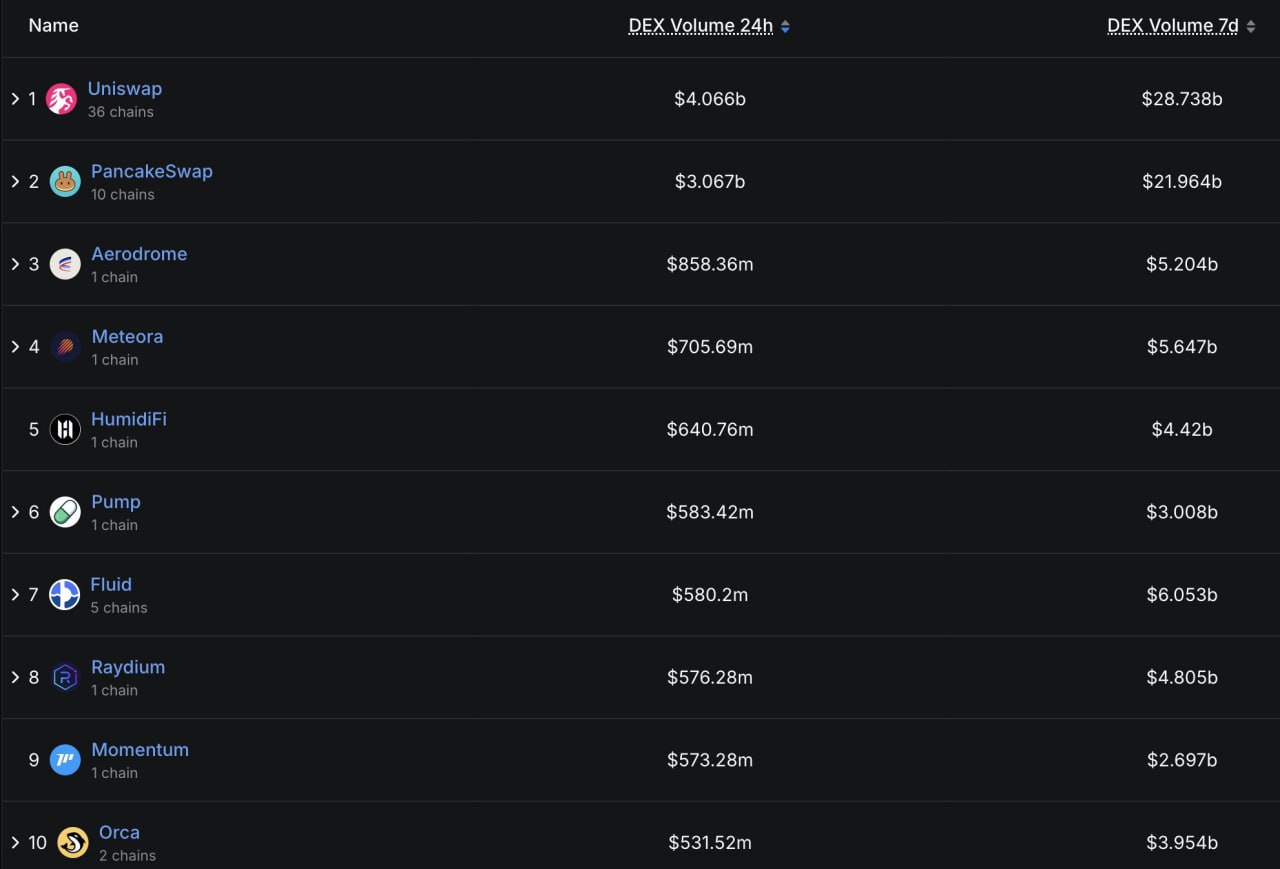Click the Name column header
1280x869 pixels.
tap(53, 26)
